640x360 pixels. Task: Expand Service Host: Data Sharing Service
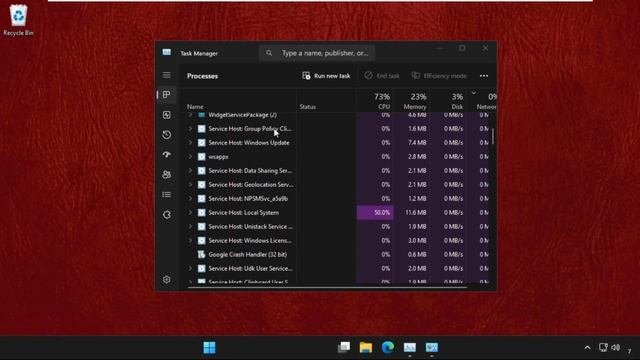(x=190, y=171)
